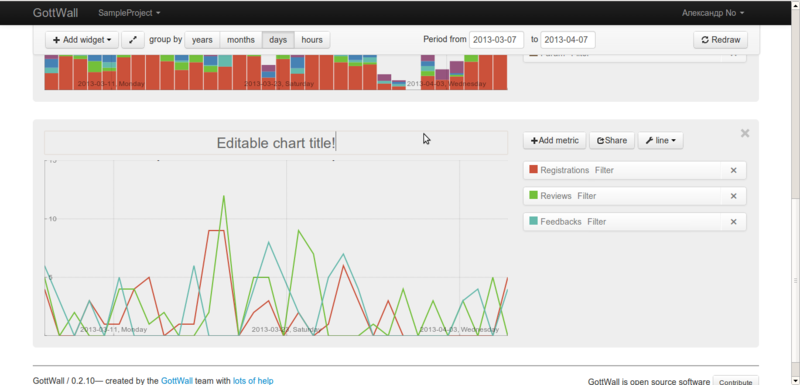This screenshot has width=800, height=385.
Task: Open the SampleProject dropdown menu
Action: 129,13
